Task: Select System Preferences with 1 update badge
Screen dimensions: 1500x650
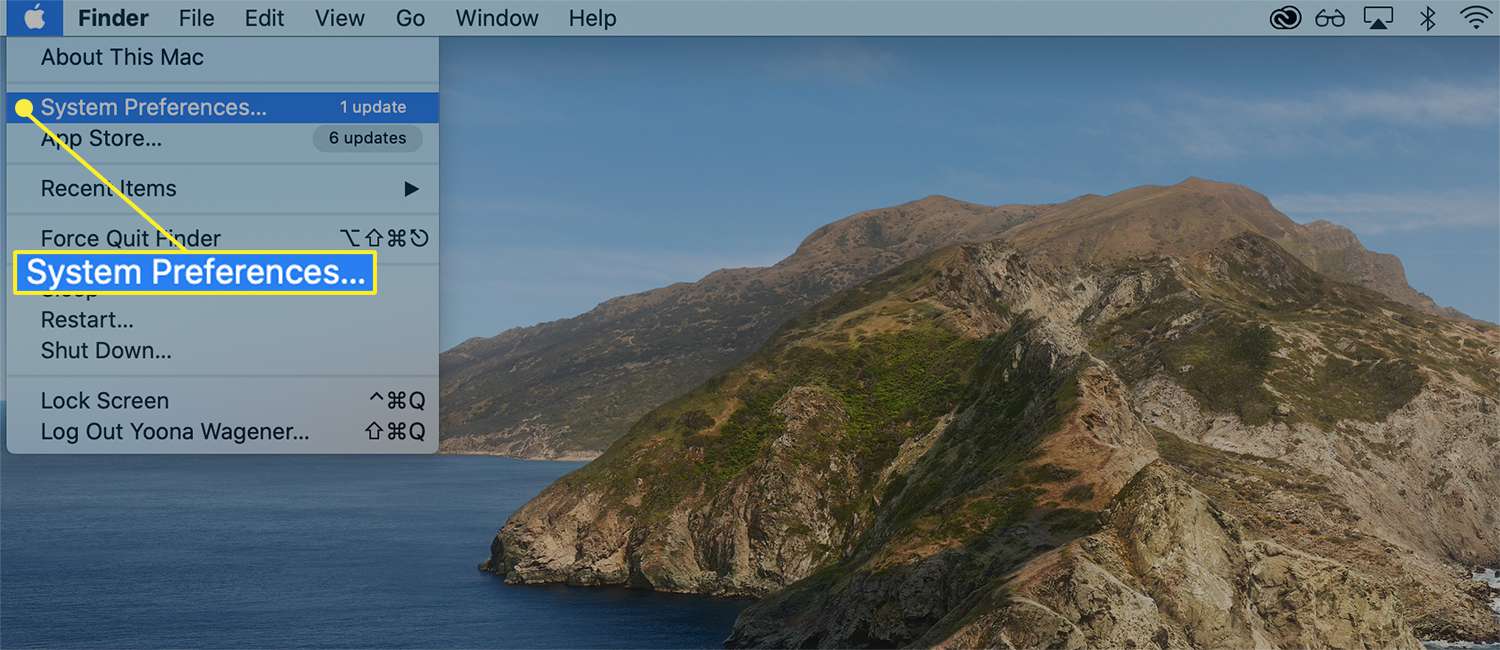Action: pos(222,107)
